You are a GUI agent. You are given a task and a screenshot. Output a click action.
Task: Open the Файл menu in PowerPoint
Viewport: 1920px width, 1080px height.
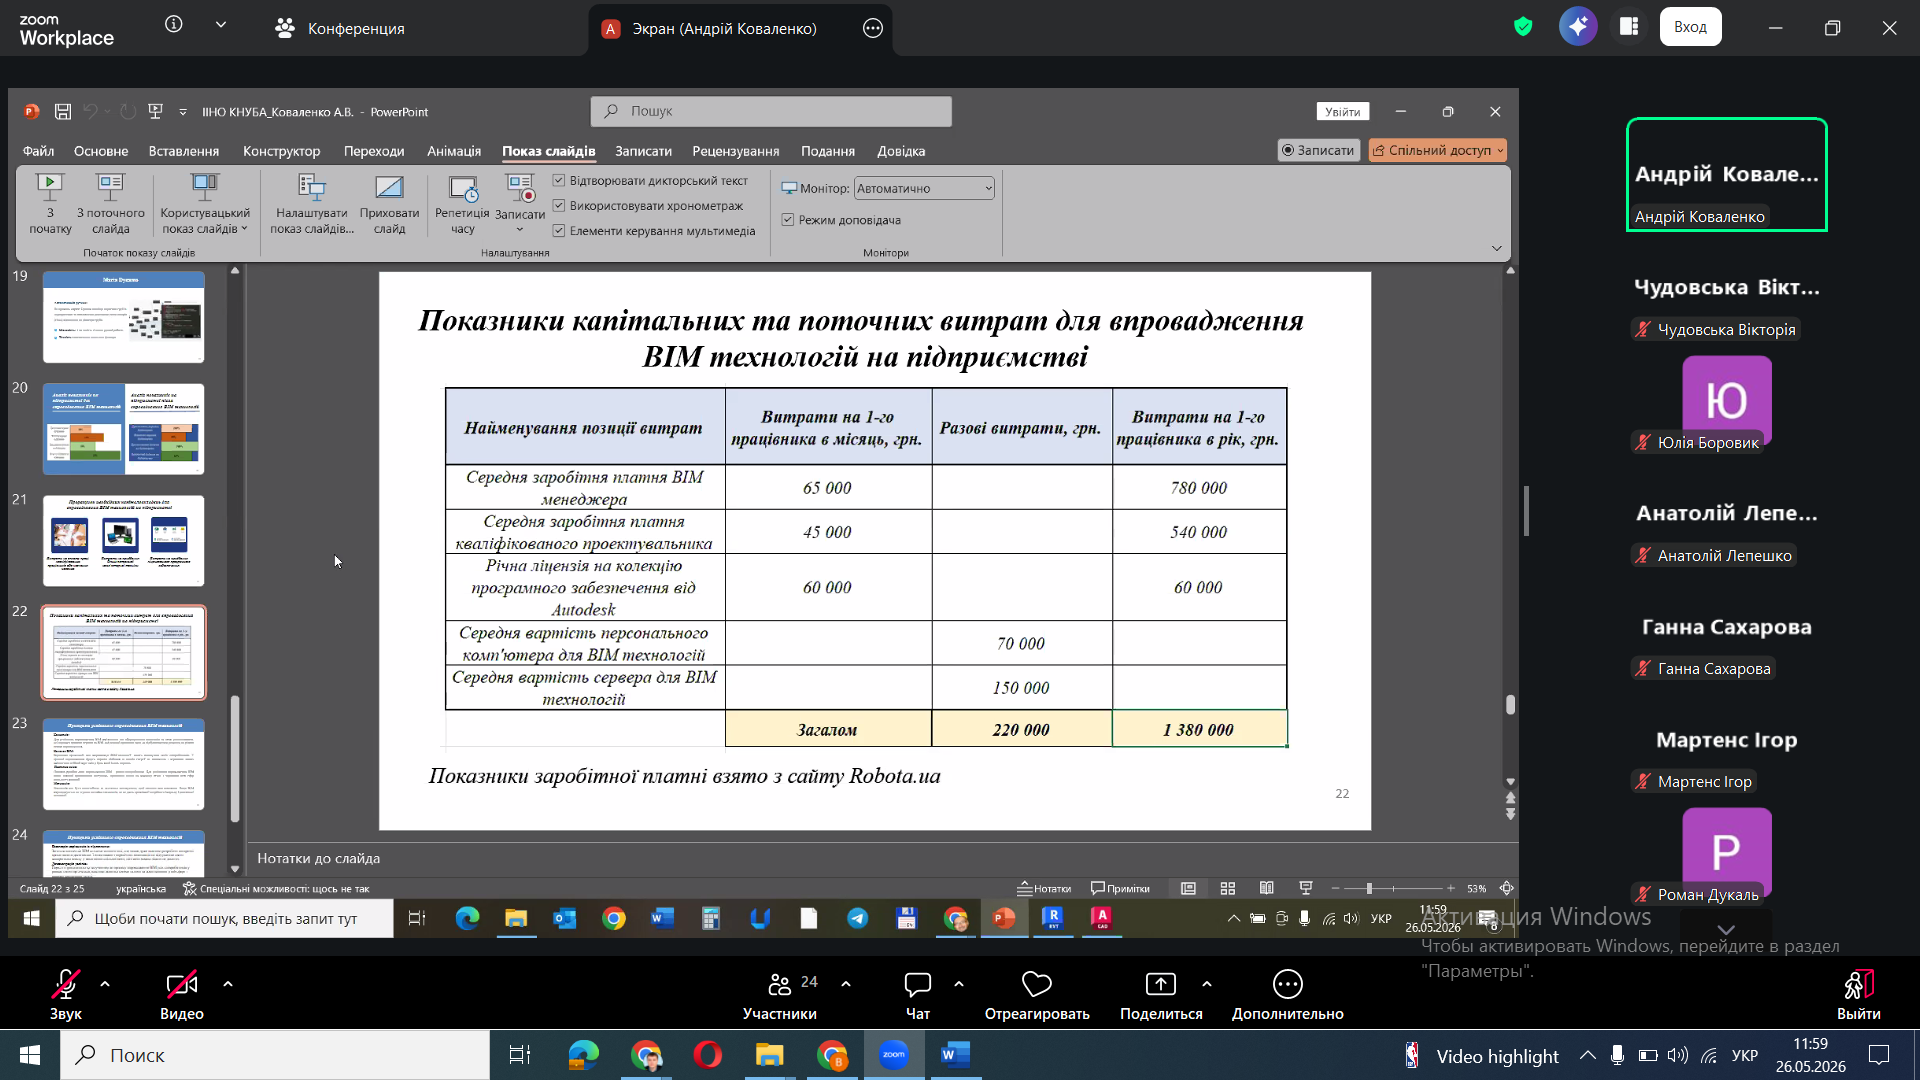pyautogui.click(x=38, y=151)
